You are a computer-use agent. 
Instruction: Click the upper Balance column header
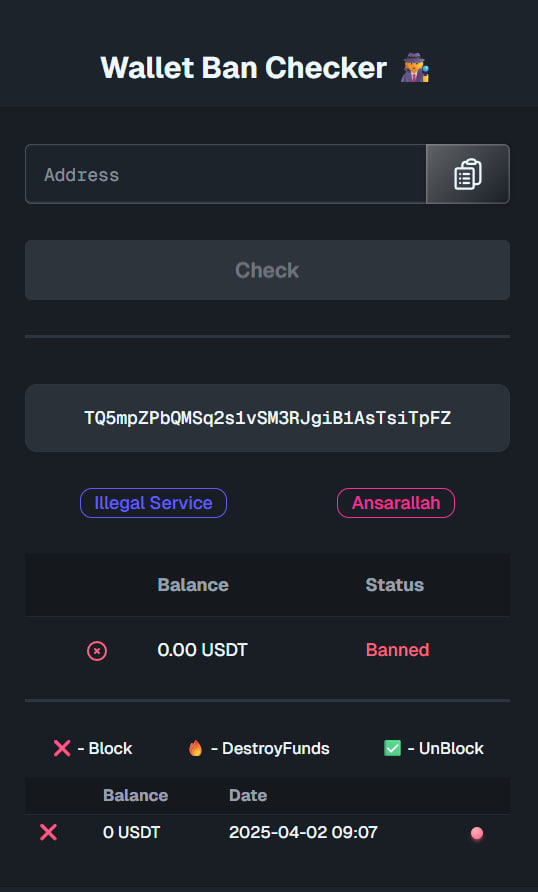click(193, 585)
